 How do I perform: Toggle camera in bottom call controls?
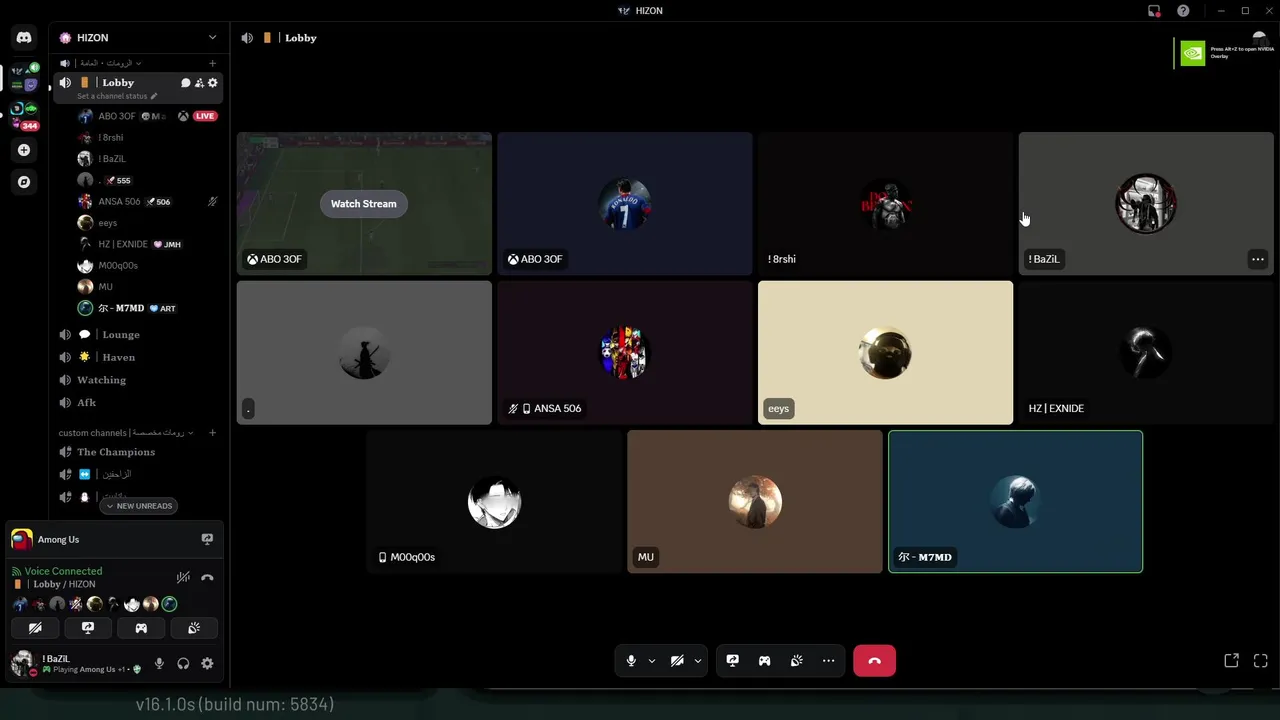click(677, 661)
